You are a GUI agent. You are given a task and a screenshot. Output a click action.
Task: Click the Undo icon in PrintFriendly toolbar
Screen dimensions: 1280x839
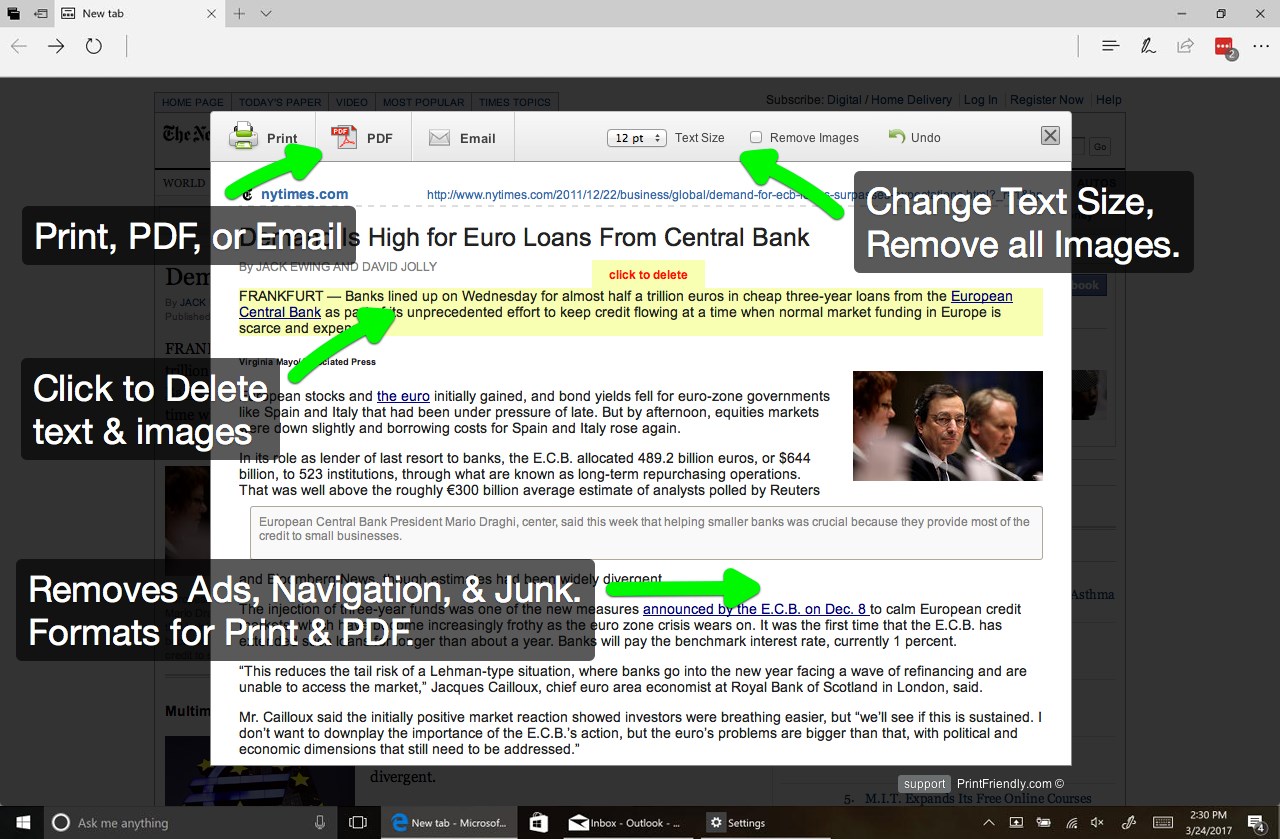pos(914,137)
